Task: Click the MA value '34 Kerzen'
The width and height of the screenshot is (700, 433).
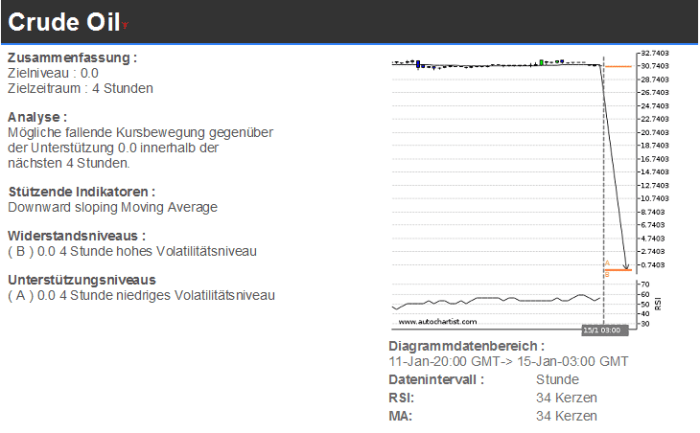Action: click(x=566, y=415)
